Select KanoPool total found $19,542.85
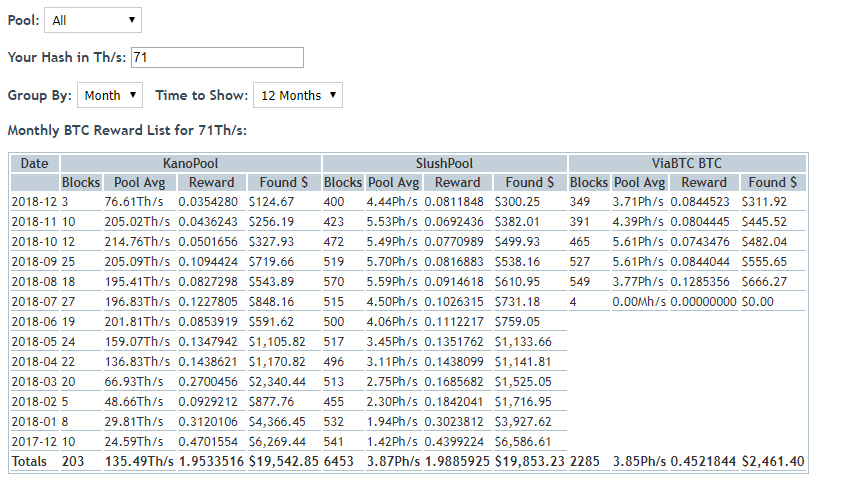The height and width of the screenshot is (485, 842). pyautogui.click(x=284, y=461)
